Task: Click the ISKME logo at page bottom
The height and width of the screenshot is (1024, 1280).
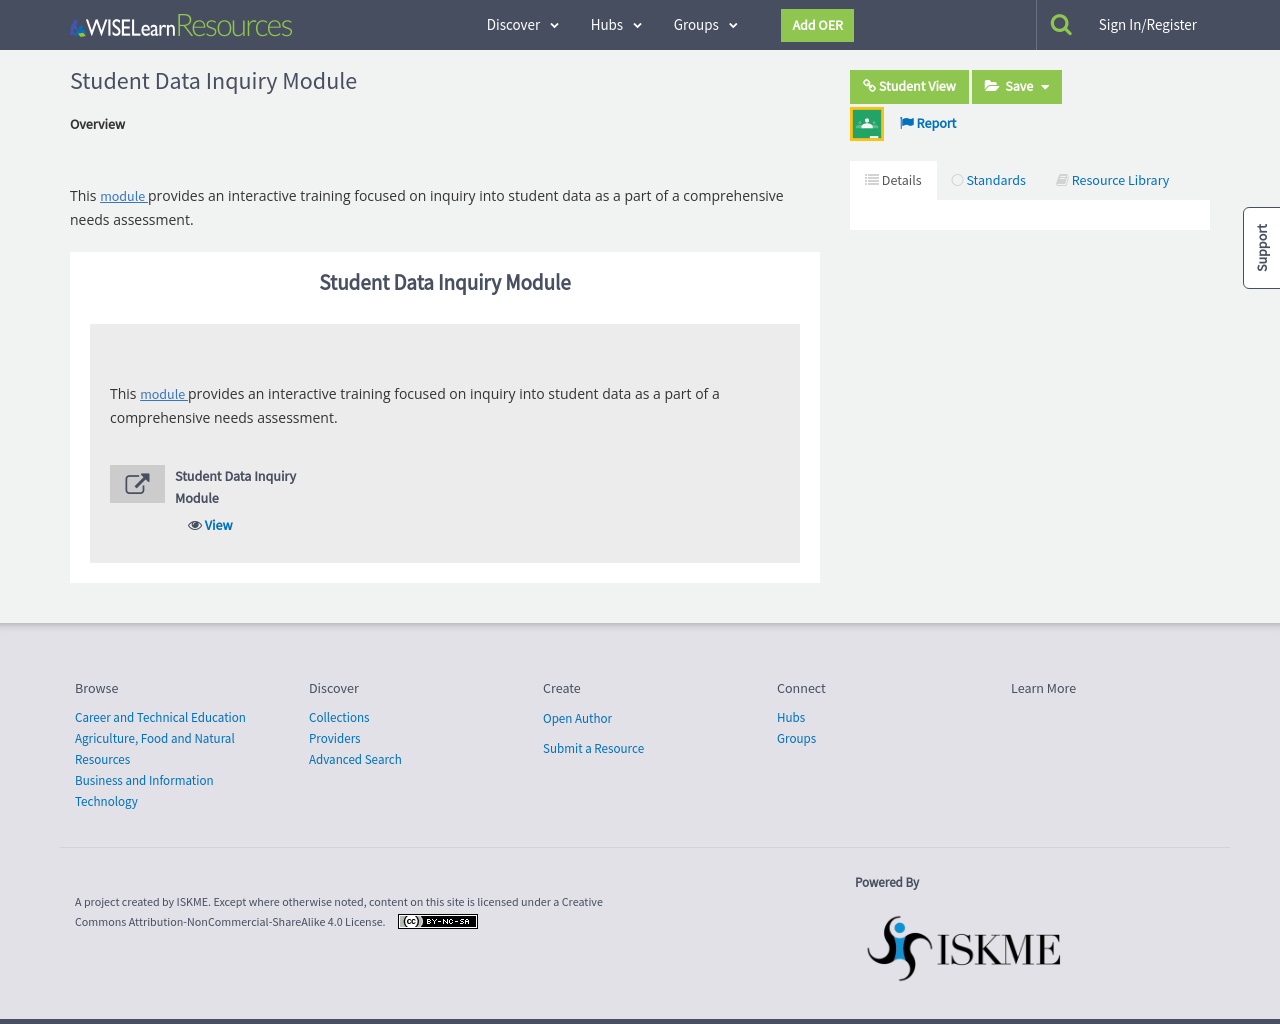Action: (x=963, y=948)
